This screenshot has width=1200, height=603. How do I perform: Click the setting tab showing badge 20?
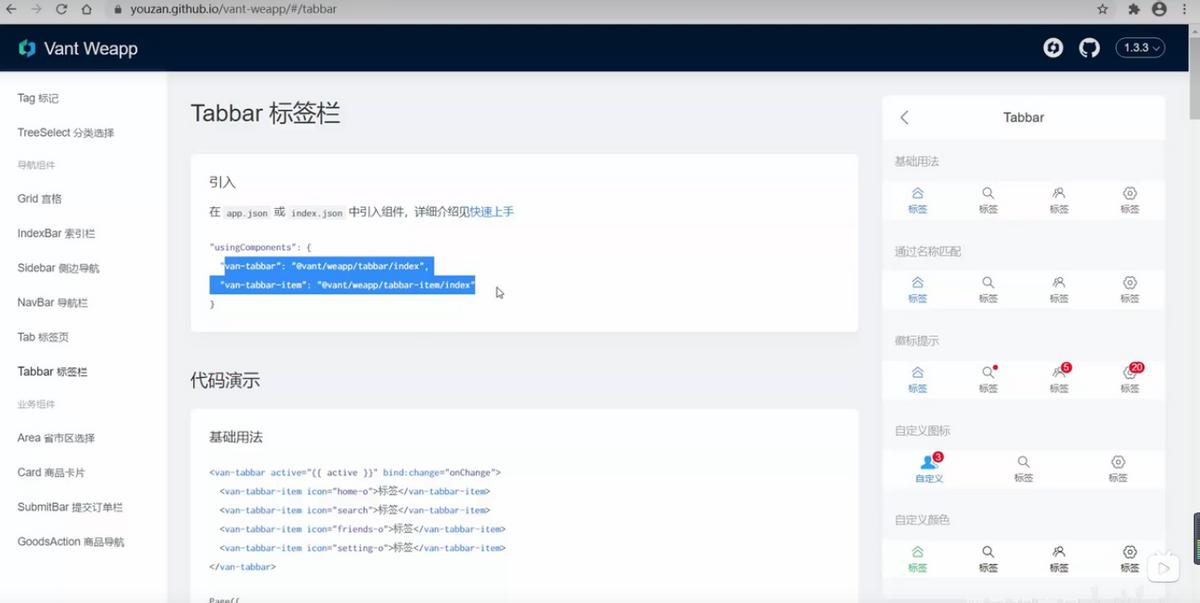tap(1130, 377)
